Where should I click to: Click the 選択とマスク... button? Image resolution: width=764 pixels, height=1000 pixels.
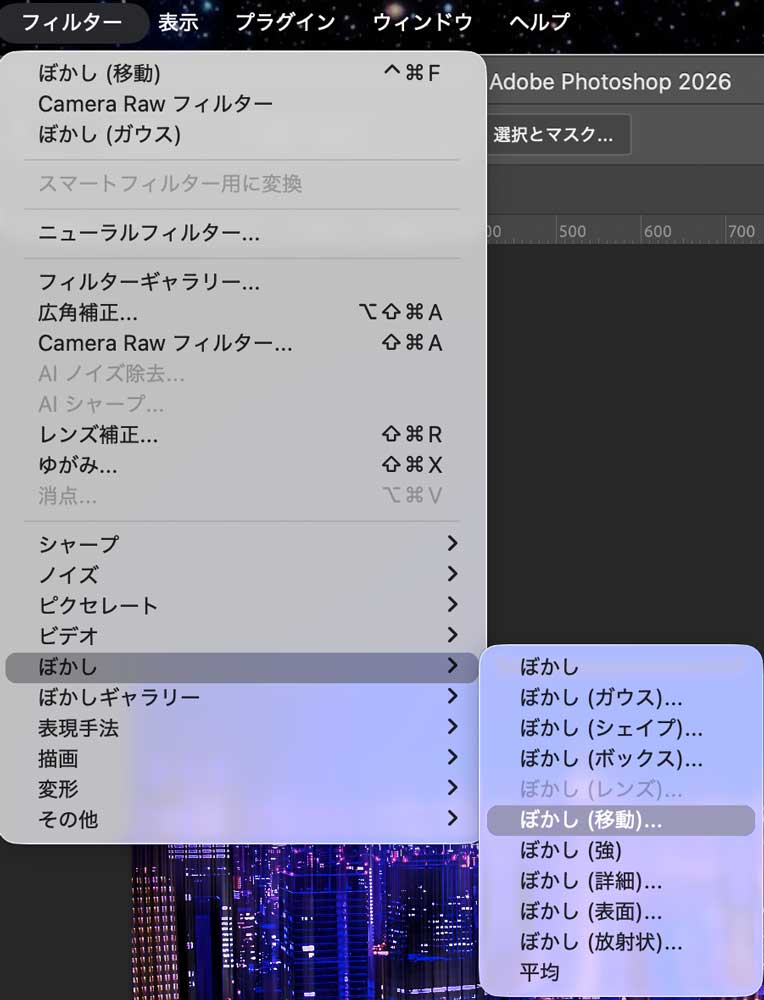559,135
